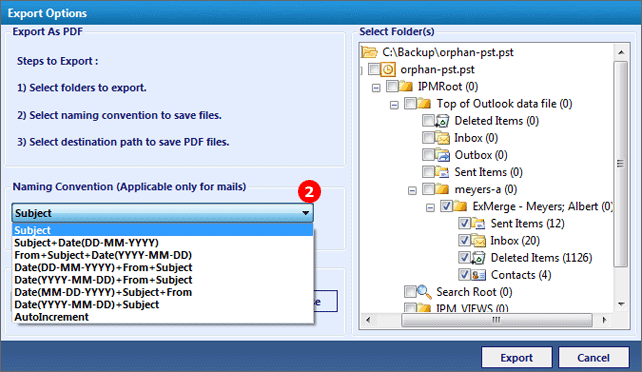Image resolution: width=642 pixels, height=372 pixels.
Task: Click the vertical scrollbar thumb of folder tree
Action: pos(621,164)
